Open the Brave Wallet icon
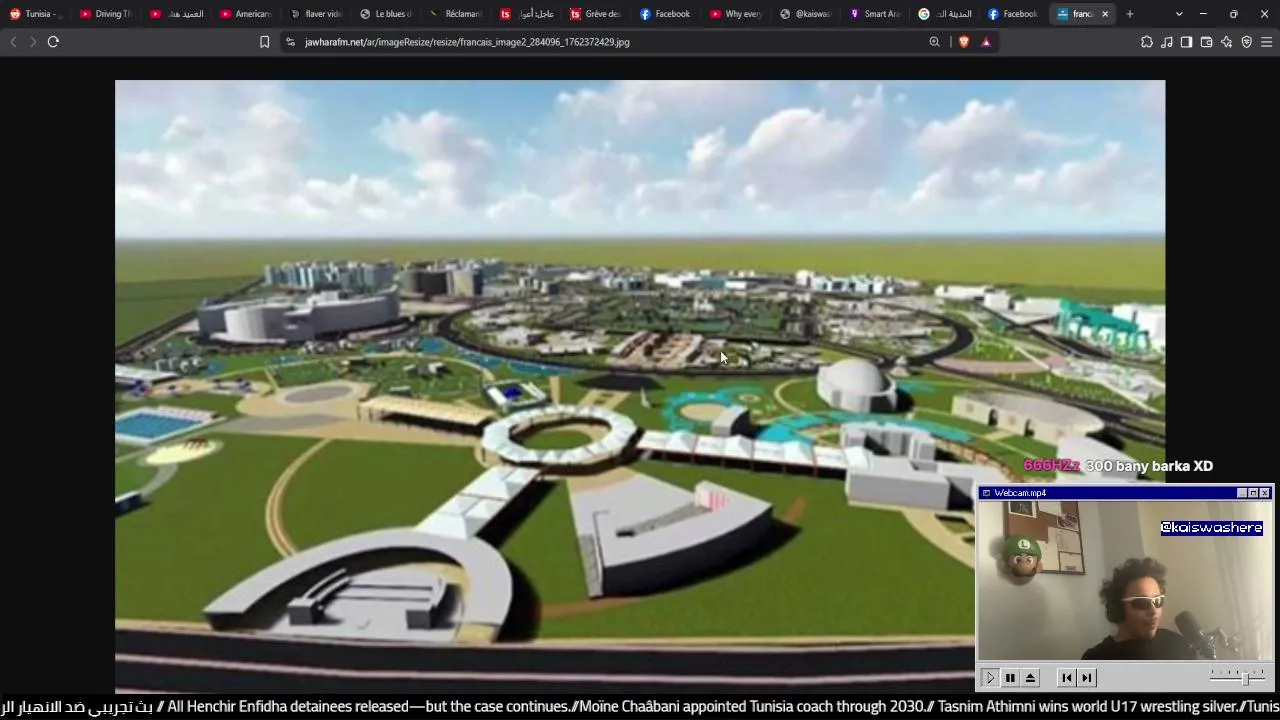The image size is (1280, 720). click(1206, 42)
